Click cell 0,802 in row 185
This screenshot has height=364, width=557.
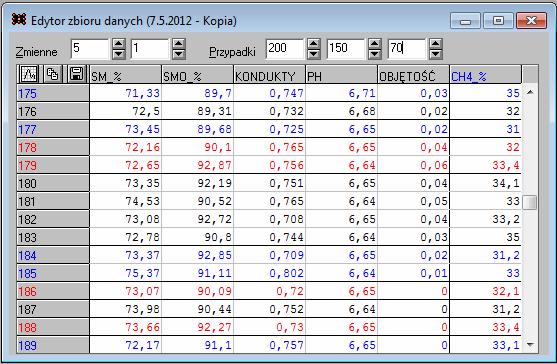coord(270,273)
